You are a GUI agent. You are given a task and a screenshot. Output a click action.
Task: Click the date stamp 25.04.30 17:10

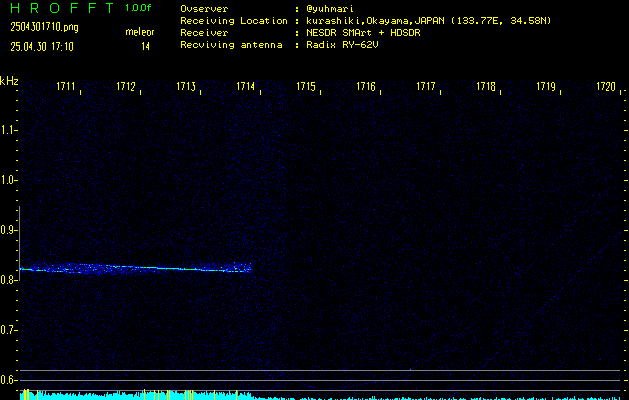(42, 47)
